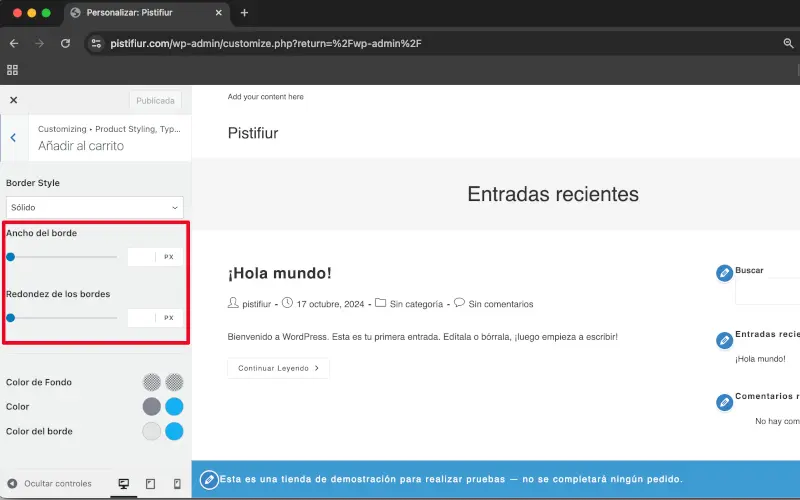
Task: Click the zoom magnifier icon in address bar
Action: (x=788, y=43)
